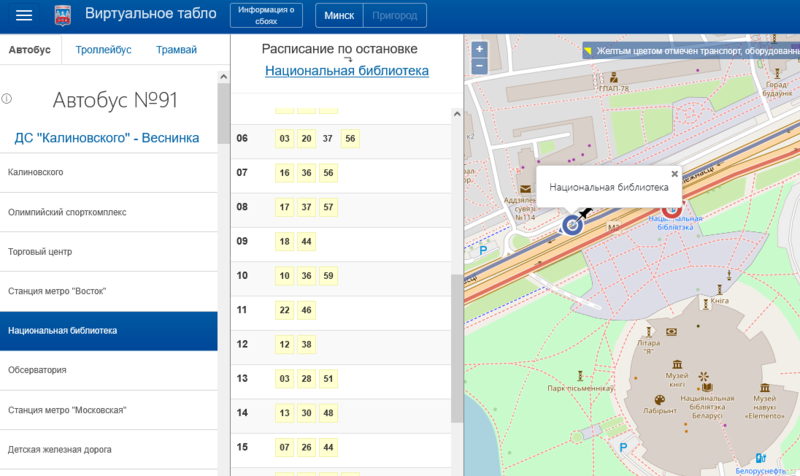This screenshot has height=476, width=800.
Task: Close the Национальная библиотека map popup
Action: click(x=674, y=173)
